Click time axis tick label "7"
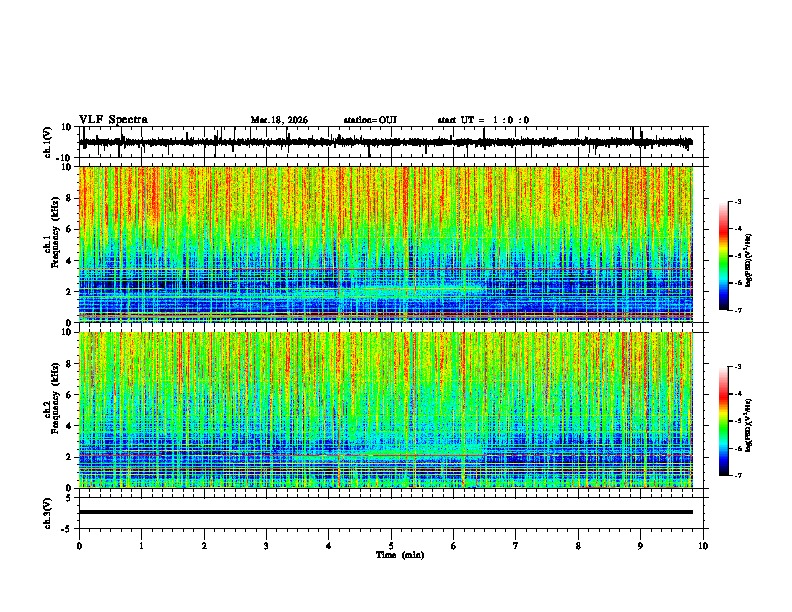This screenshot has width=792, height=612. click(x=516, y=546)
